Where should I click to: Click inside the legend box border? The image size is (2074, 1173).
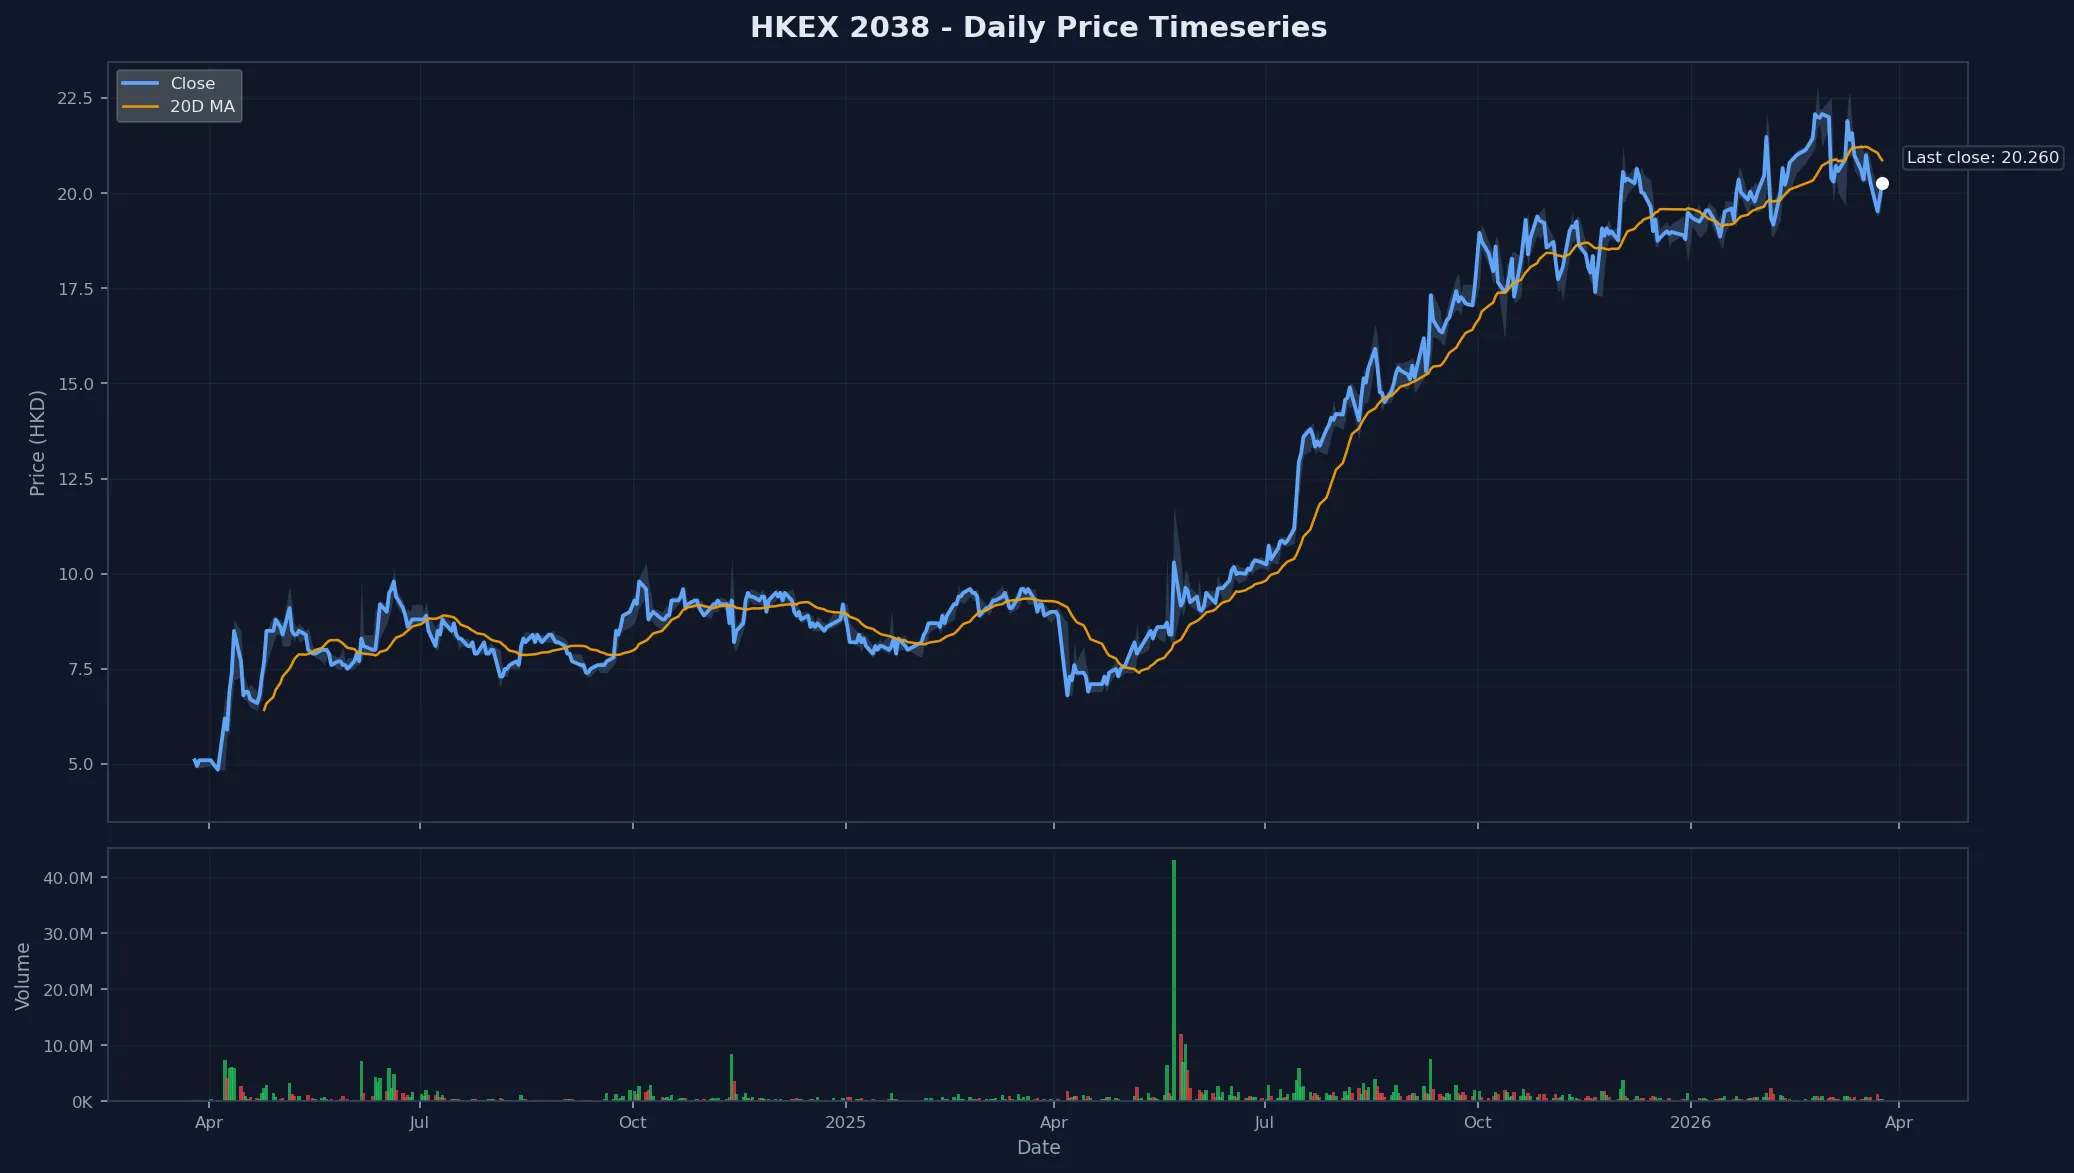(x=180, y=95)
